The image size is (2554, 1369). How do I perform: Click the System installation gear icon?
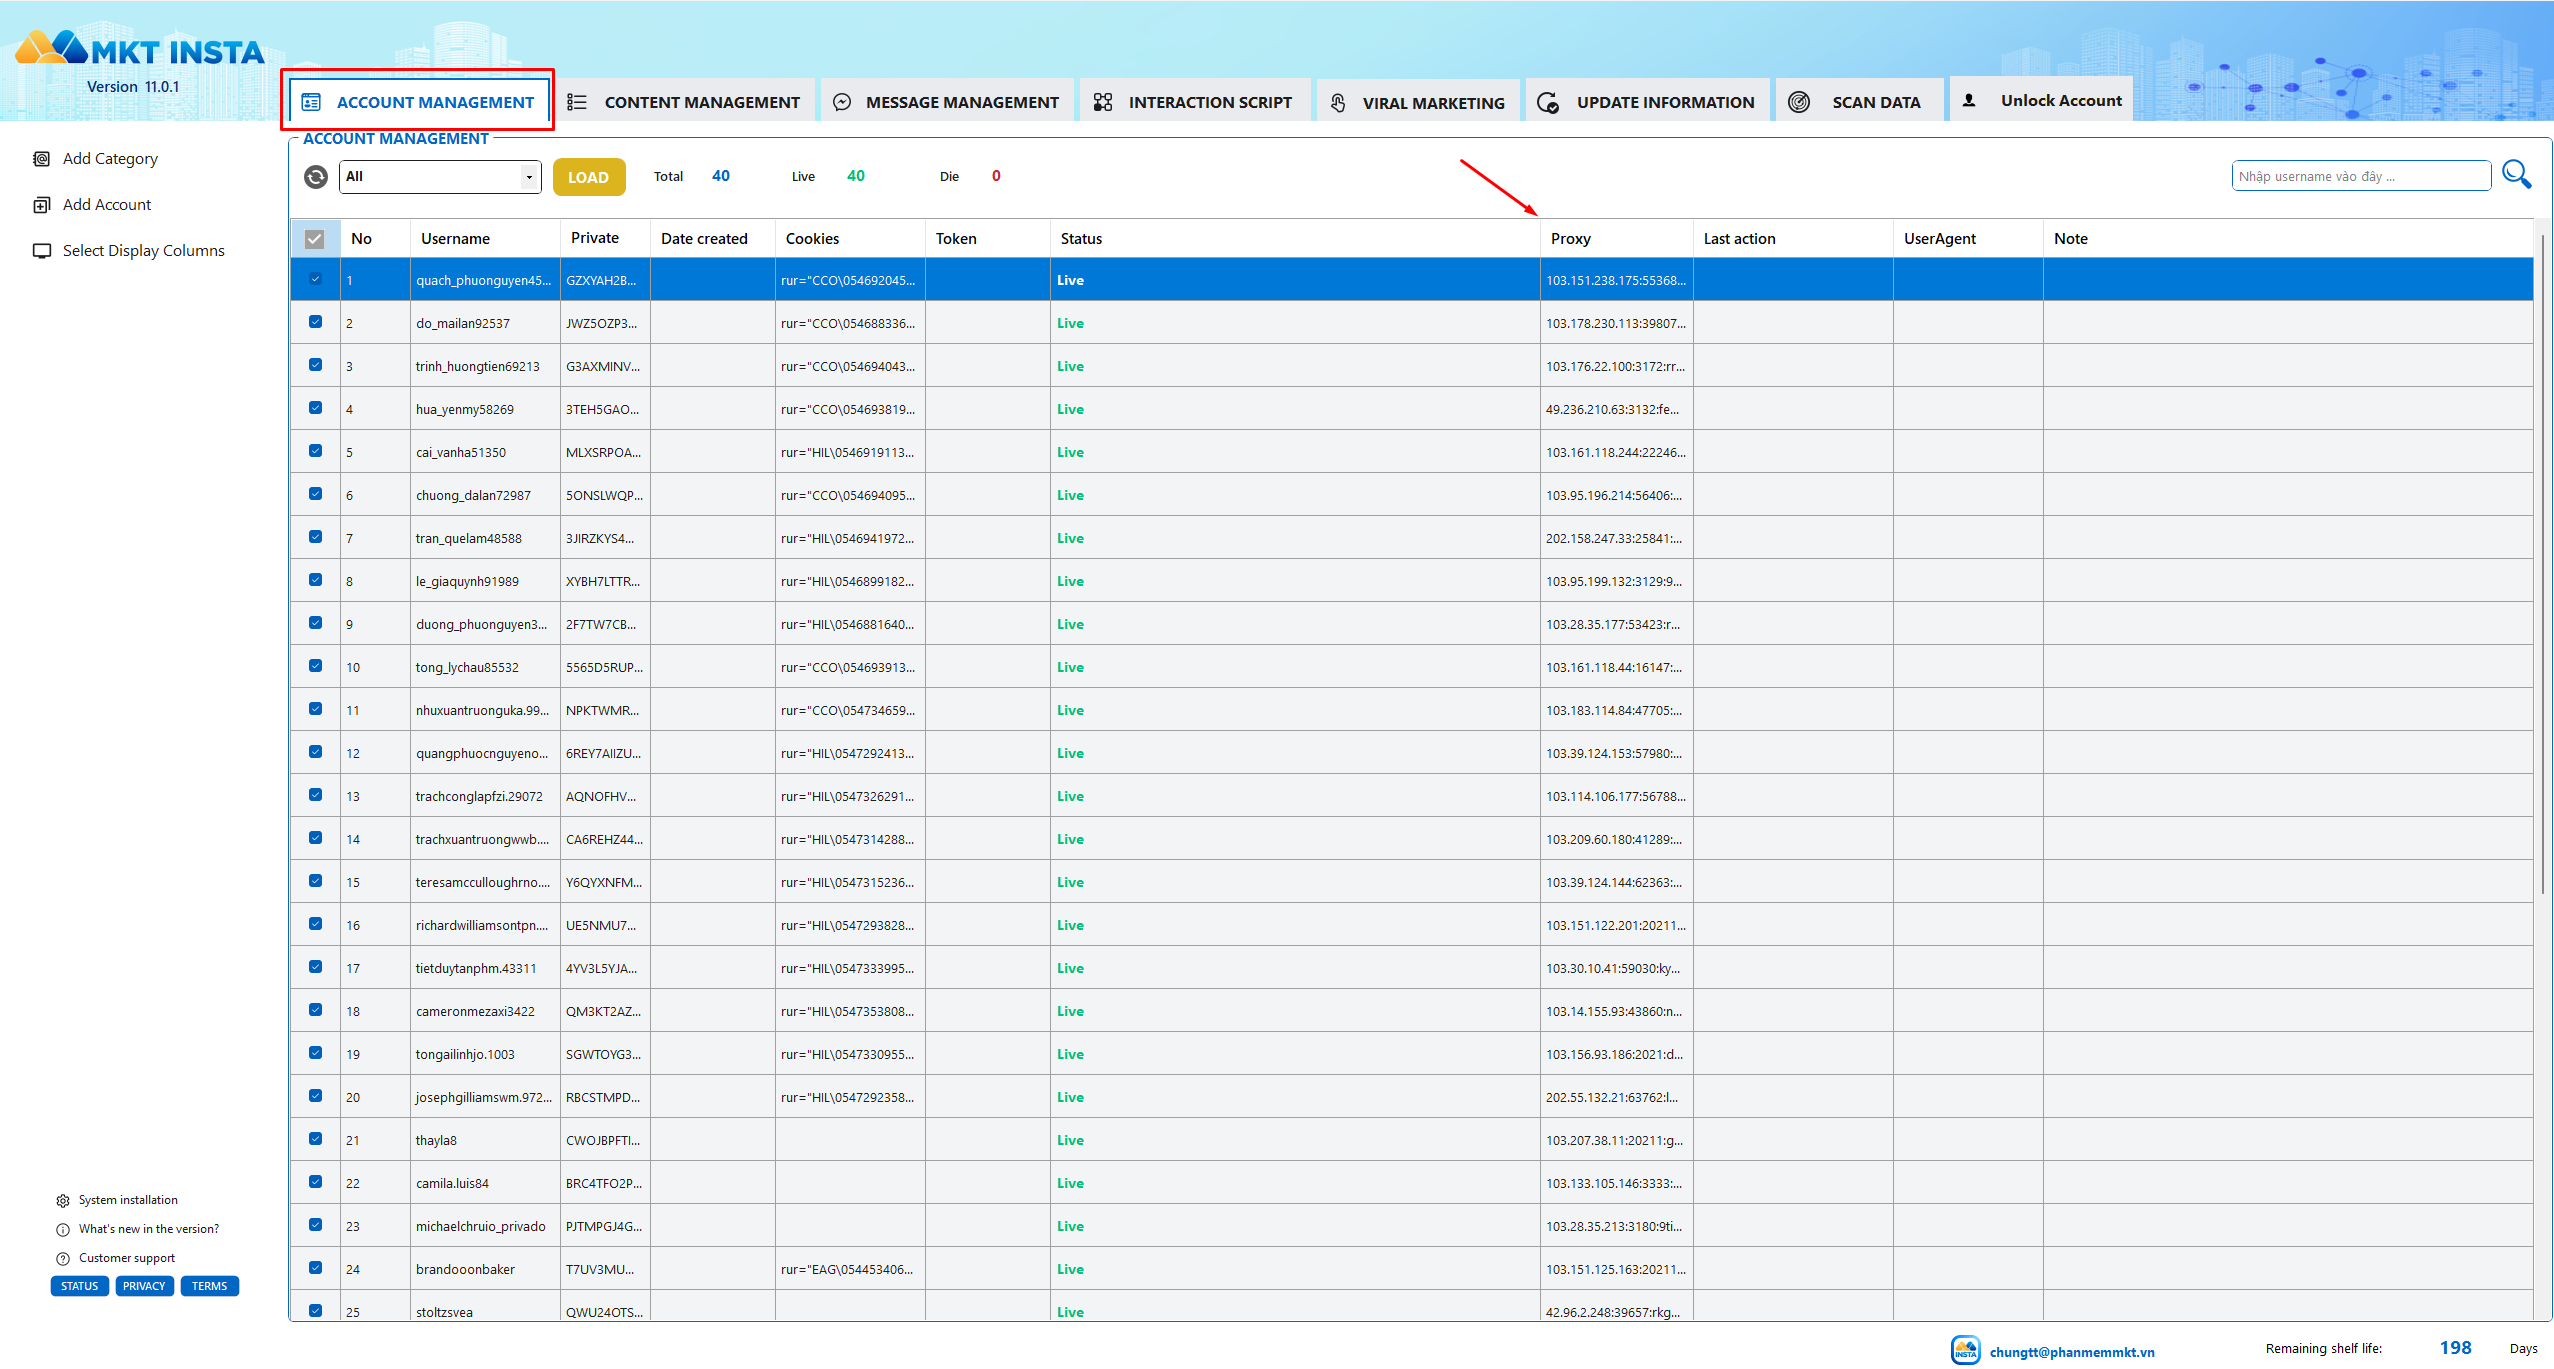pos(63,1200)
